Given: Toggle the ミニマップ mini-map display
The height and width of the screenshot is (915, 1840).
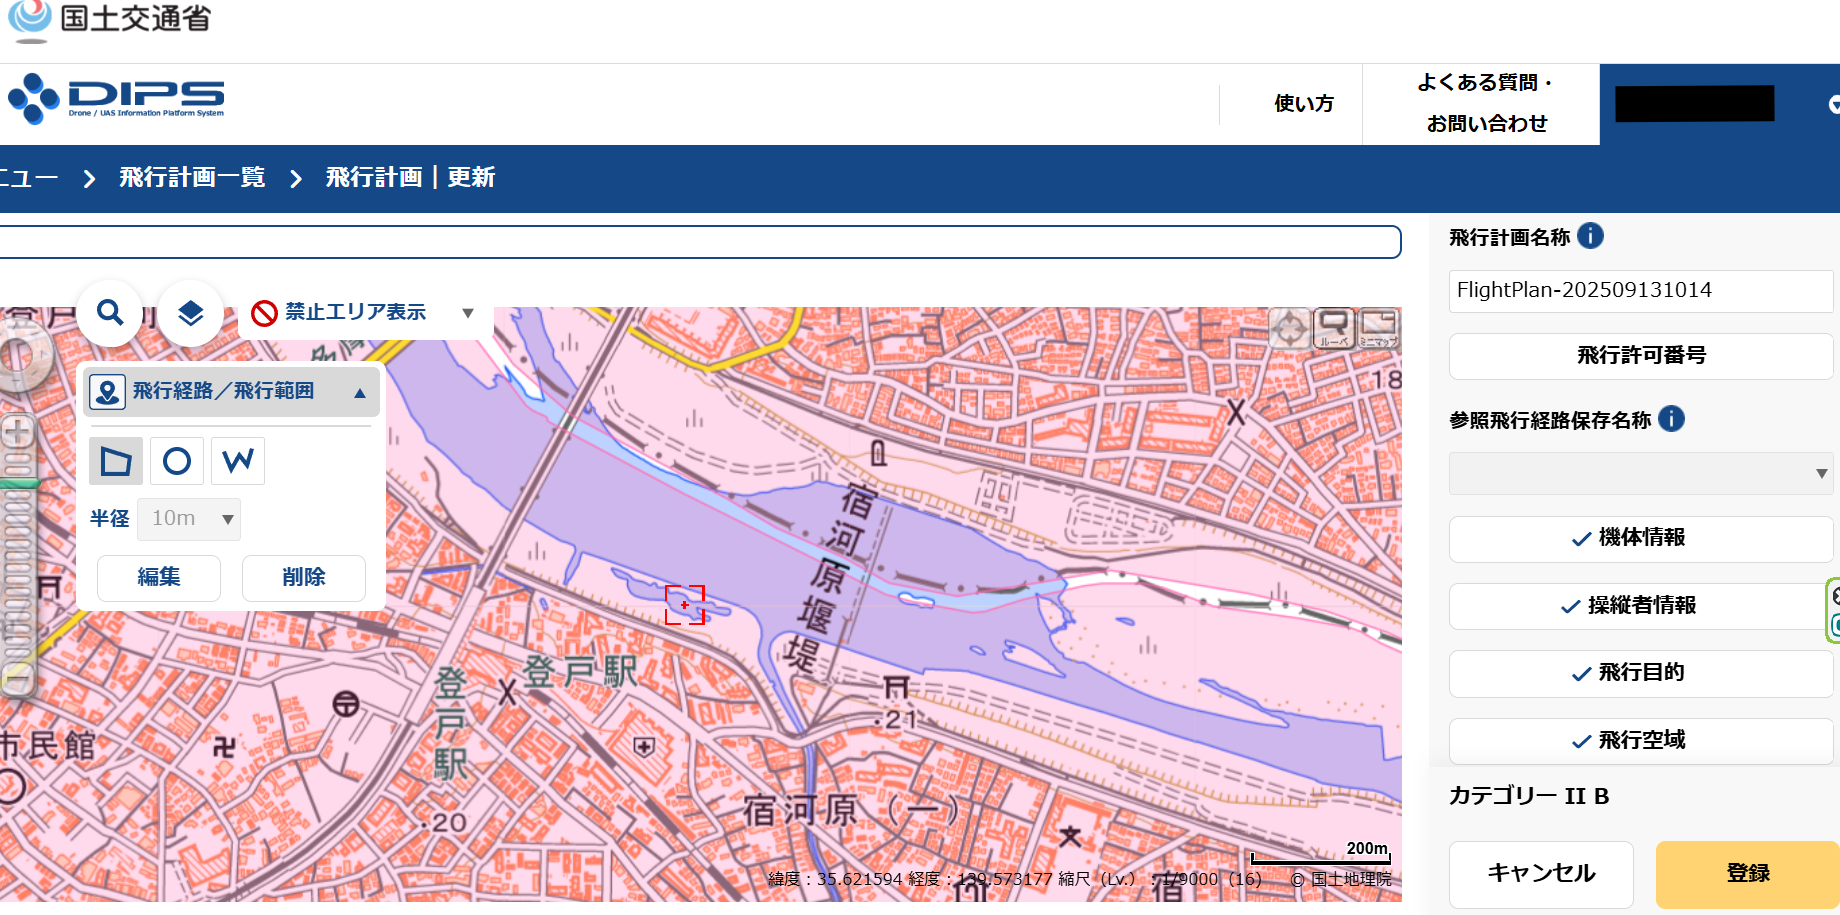Looking at the screenshot, I should (x=1378, y=328).
